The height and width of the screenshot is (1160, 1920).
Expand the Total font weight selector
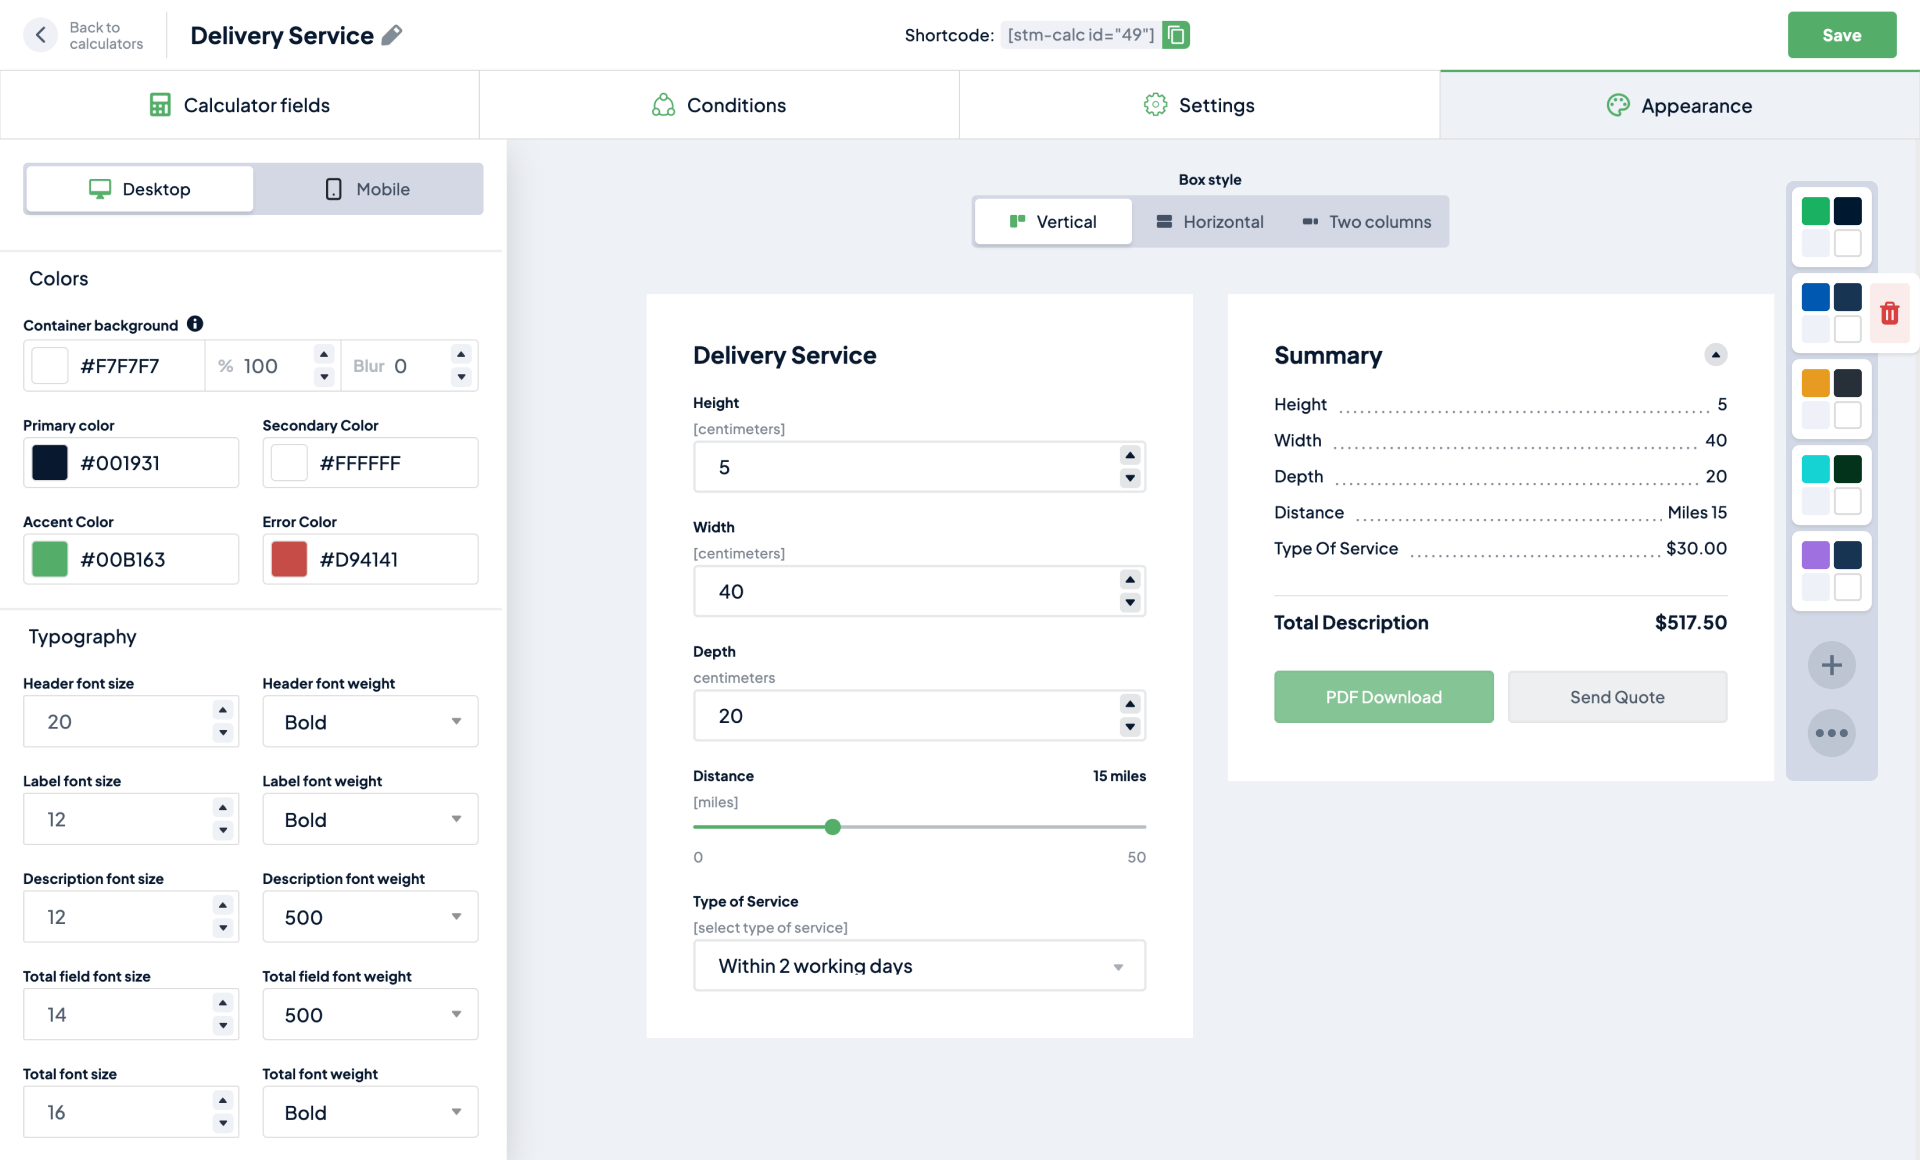[370, 1112]
